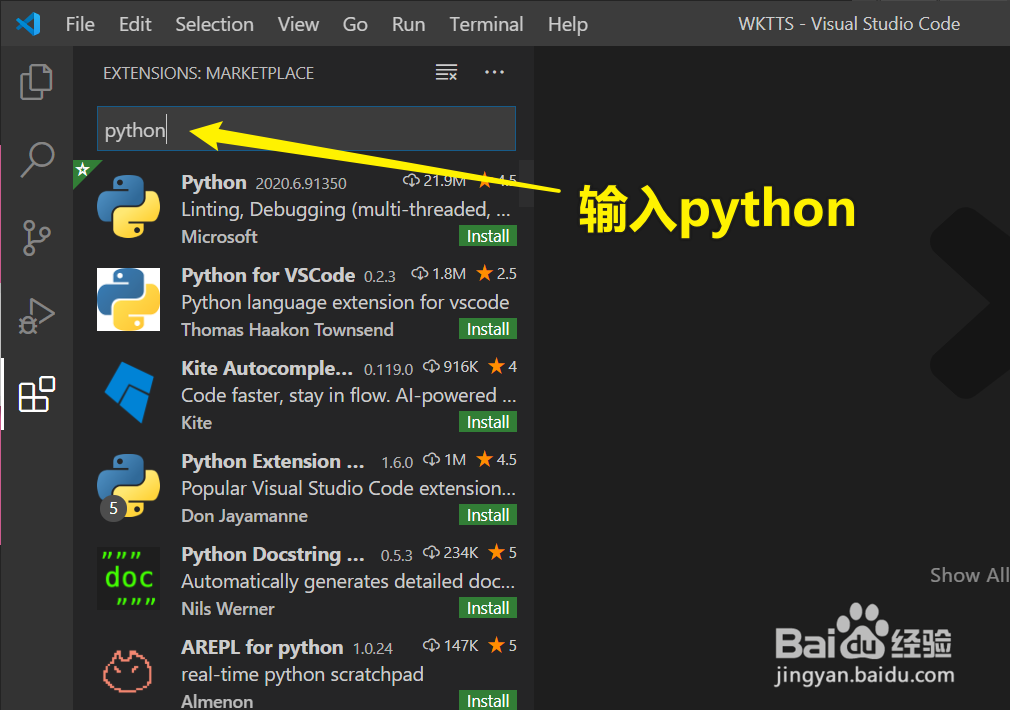Click the Python for VSCode 2.5 star rating

(x=497, y=274)
